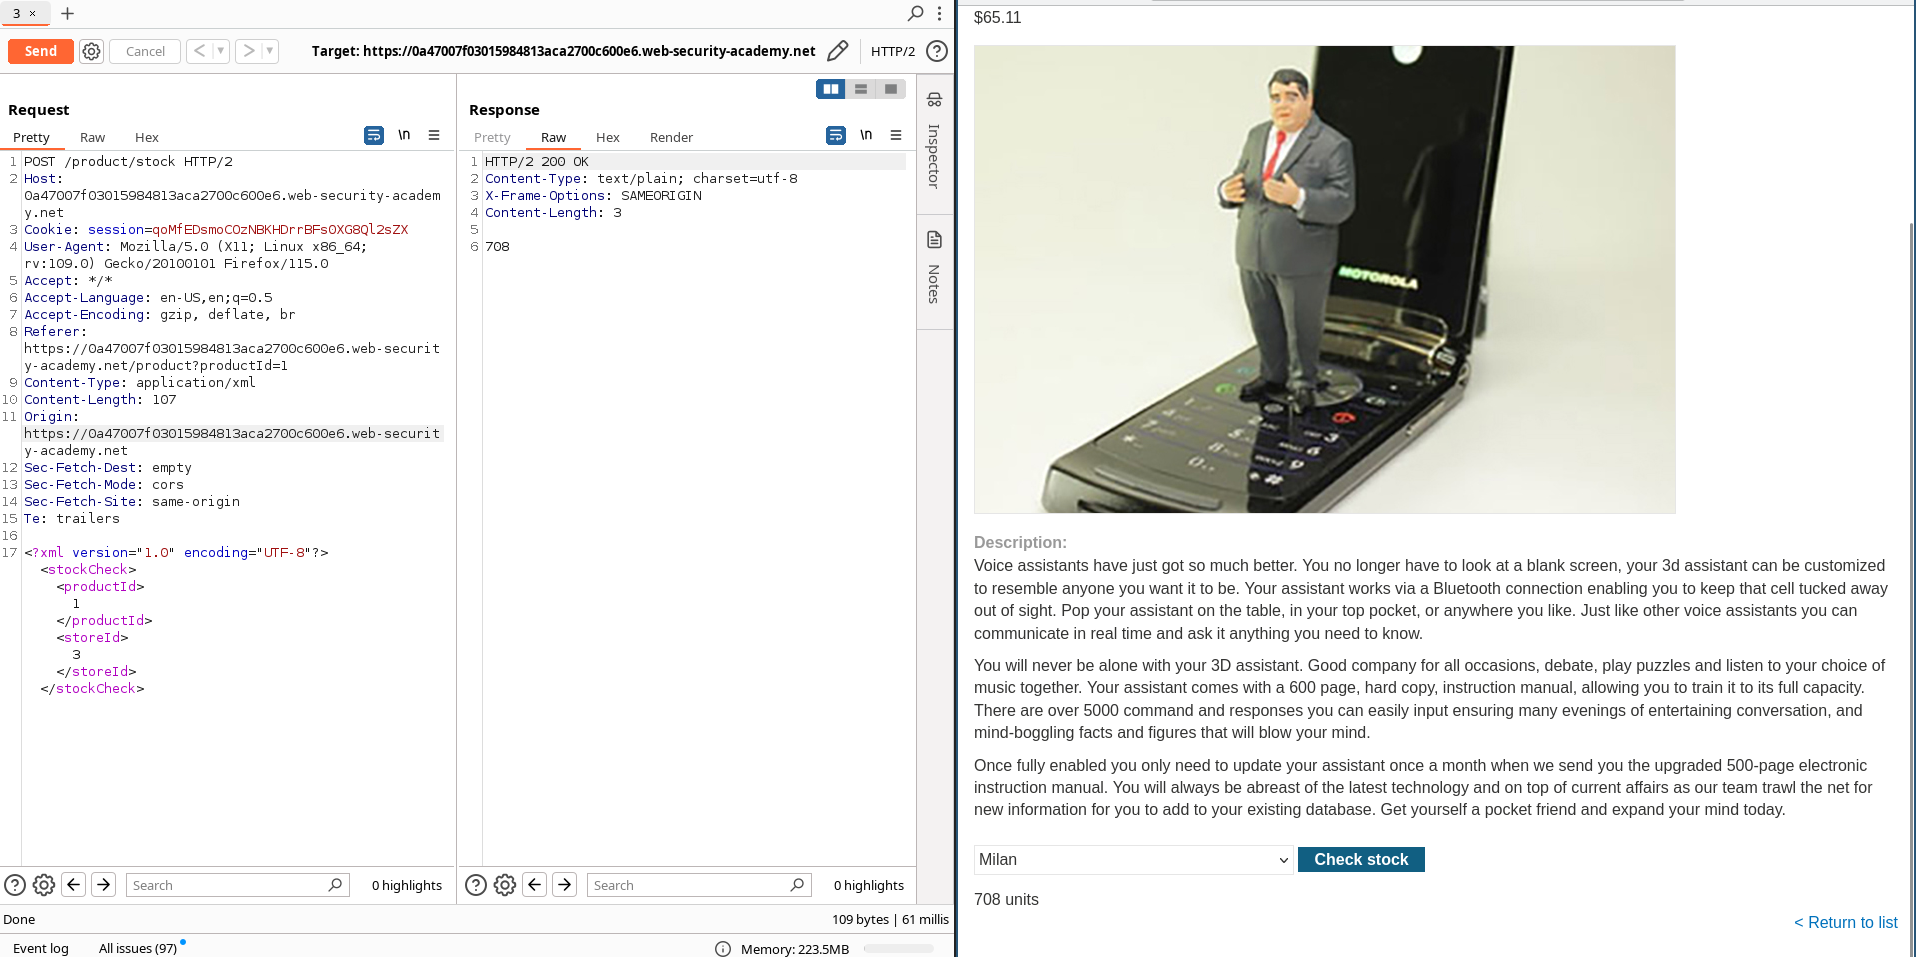The height and width of the screenshot is (957, 1916).
Task: Click POST /product/stock request line
Action: (128, 161)
